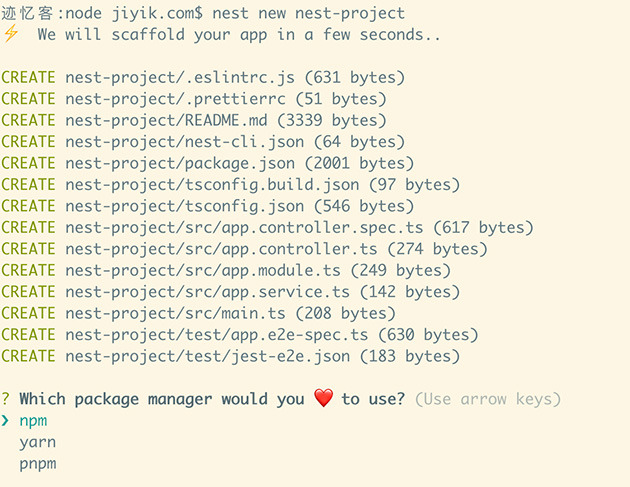Click the teal selection arrow before npm
630x487 pixels.
[x=5, y=420]
